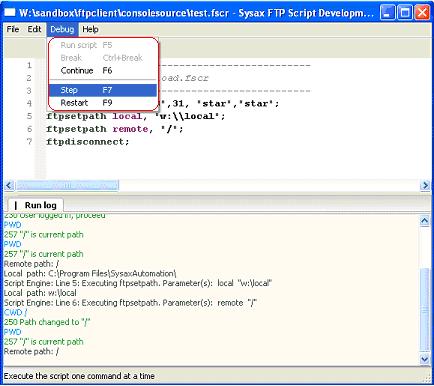Click the '250 Path changed to "/"' log line

(47, 322)
